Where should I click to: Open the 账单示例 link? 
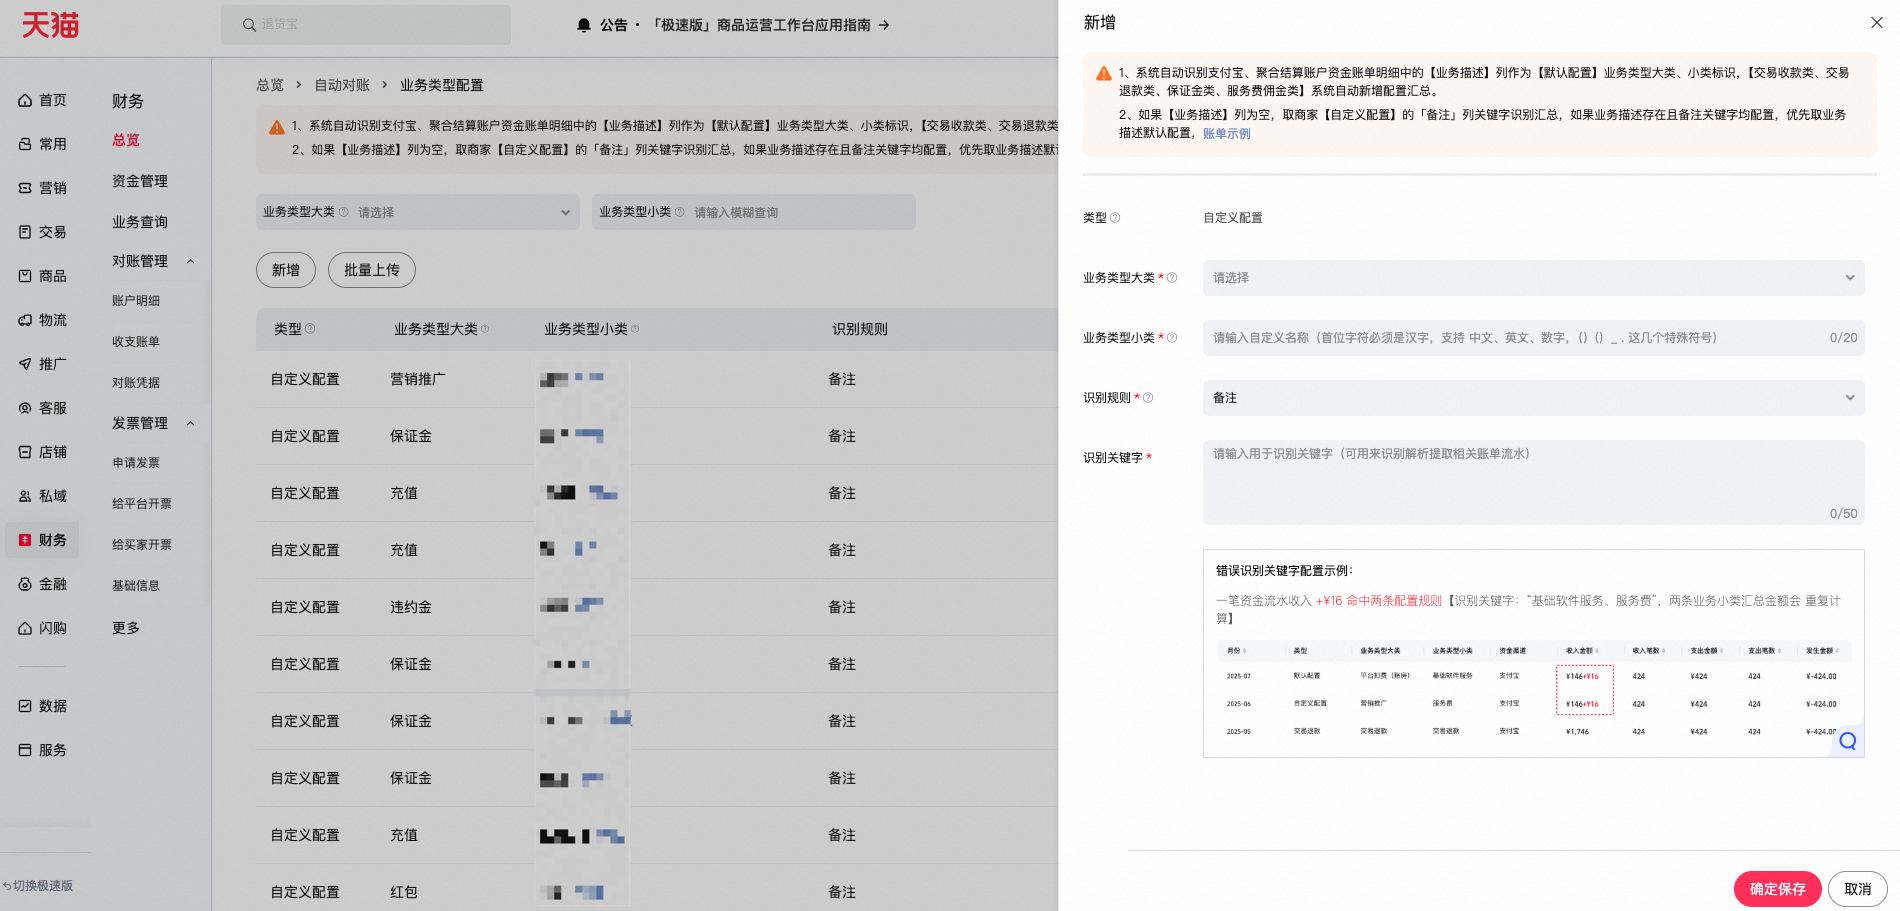pos(1226,133)
